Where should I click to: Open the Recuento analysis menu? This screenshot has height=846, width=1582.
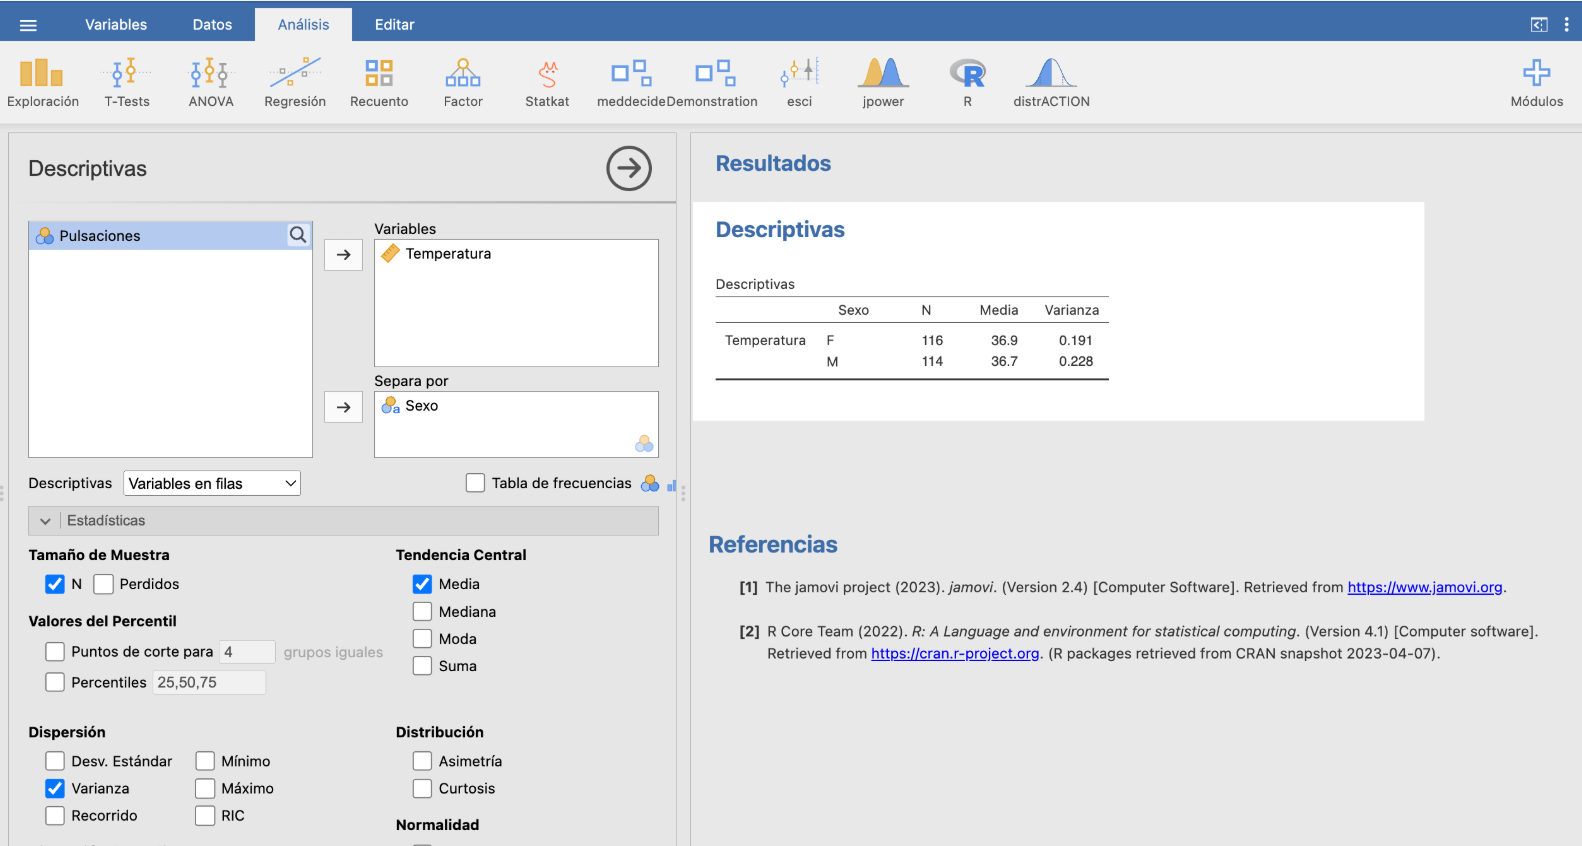click(x=379, y=83)
